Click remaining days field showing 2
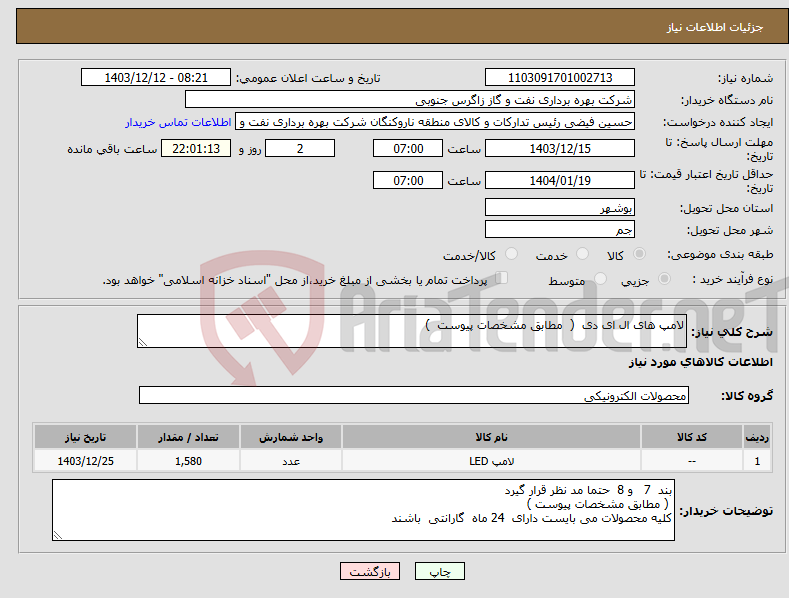This screenshot has width=789, height=598. (300, 148)
